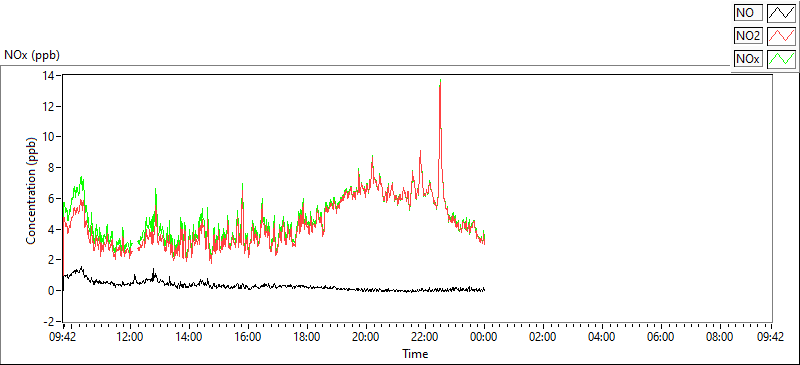
Task: Click the Time axis label
Action: [415, 353]
